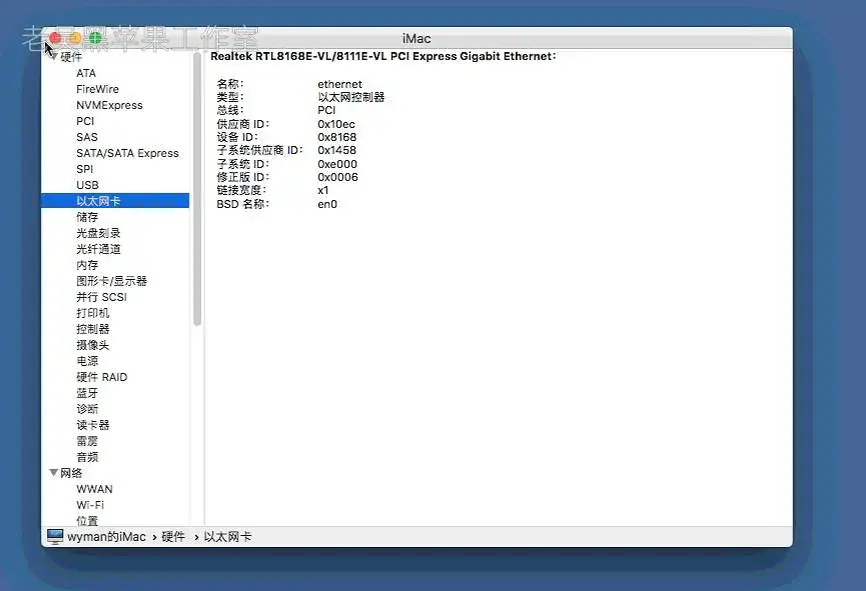The image size is (866, 591).
Task: Click the BSD name value en0
Action: click(327, 204)
